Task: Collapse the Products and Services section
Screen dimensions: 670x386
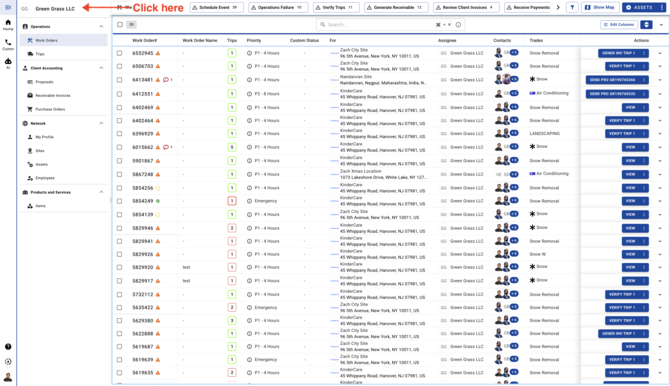Action: [101, 192]
